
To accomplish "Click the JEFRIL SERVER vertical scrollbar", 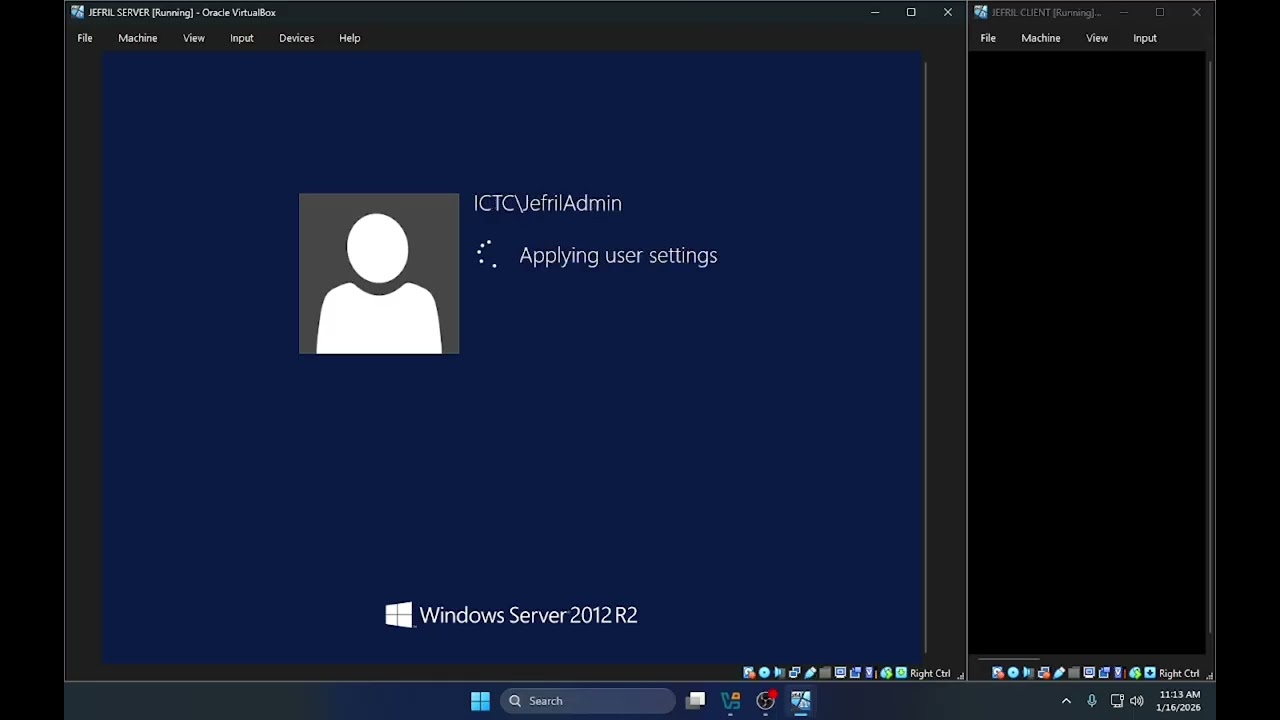I will click(x=926, y=358).
